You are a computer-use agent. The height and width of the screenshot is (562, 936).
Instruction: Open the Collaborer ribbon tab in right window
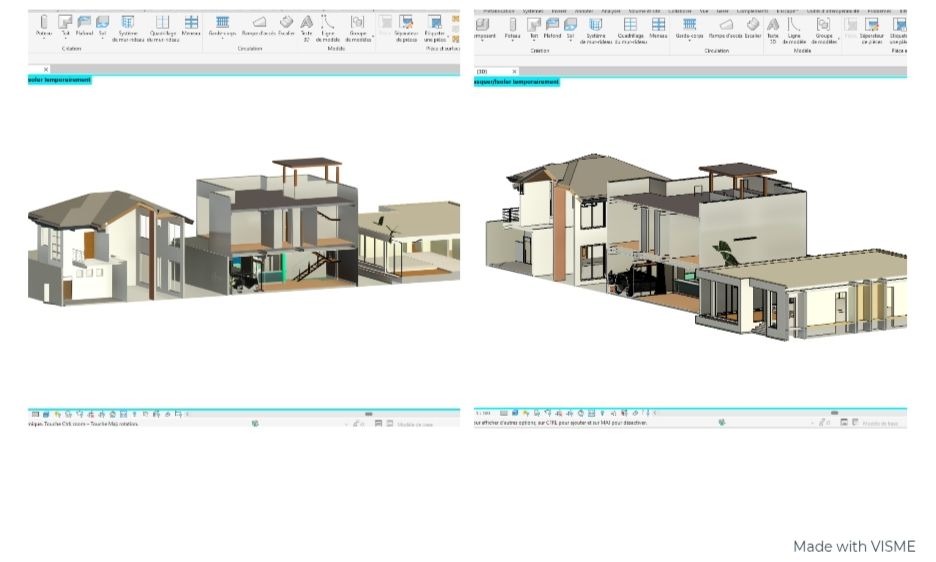[679, 11]
